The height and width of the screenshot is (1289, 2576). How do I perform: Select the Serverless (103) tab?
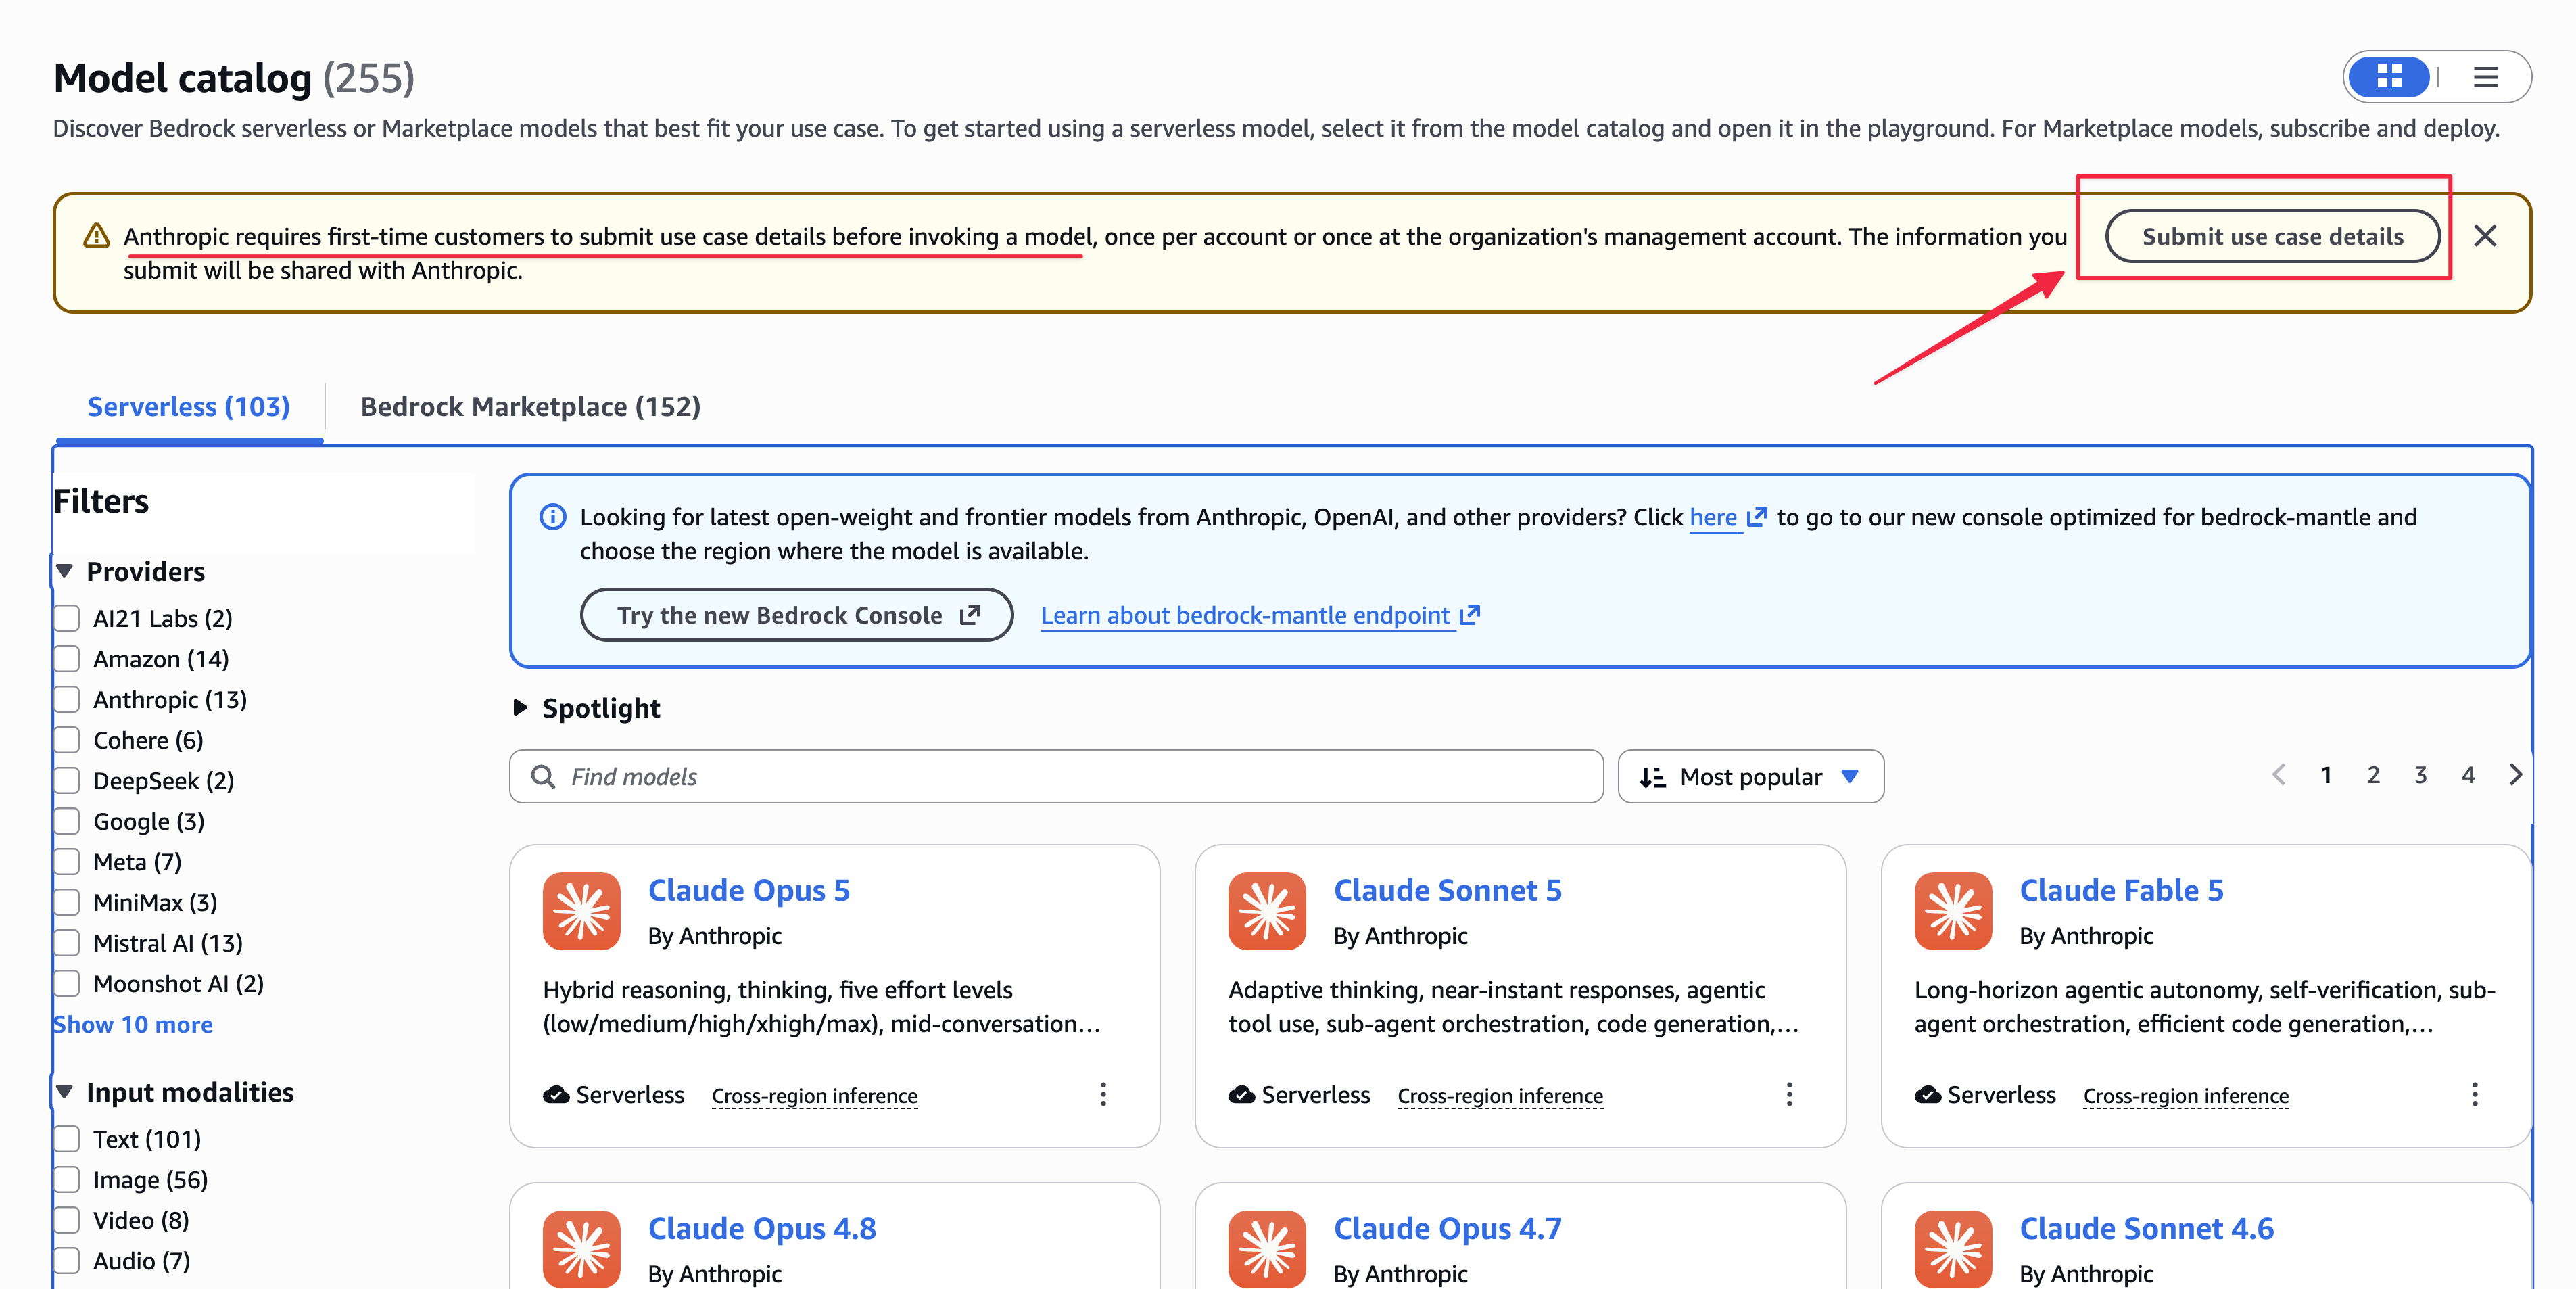(x=189, y=407)
